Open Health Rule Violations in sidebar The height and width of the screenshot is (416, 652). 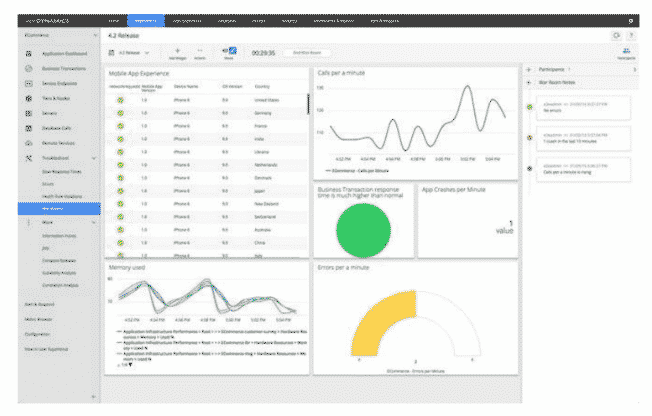(x=62, y=196)
